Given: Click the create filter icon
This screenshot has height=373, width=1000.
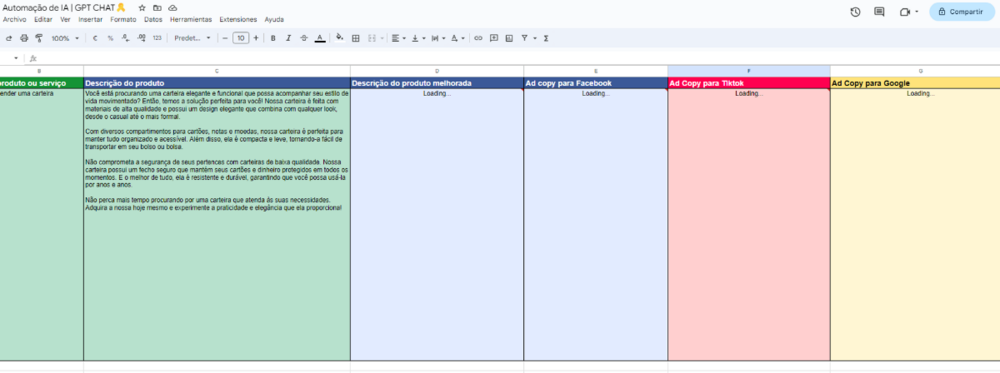Looking at the screenshot, I should coord(524,38).
